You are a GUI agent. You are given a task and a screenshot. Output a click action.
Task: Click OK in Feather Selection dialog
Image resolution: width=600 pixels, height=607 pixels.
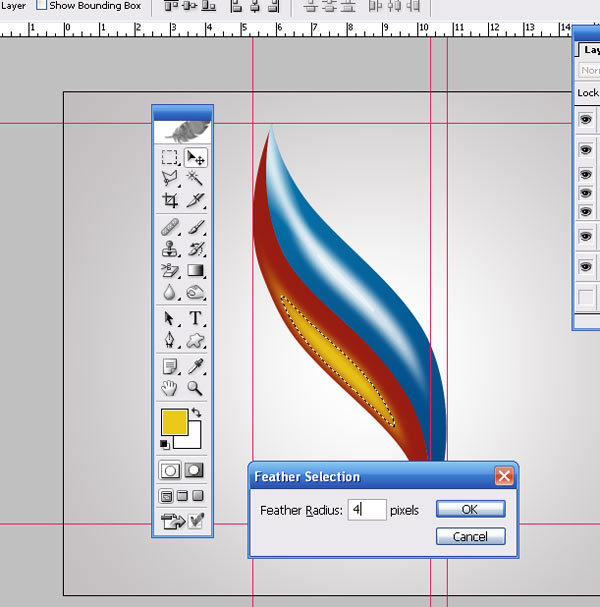470,510
